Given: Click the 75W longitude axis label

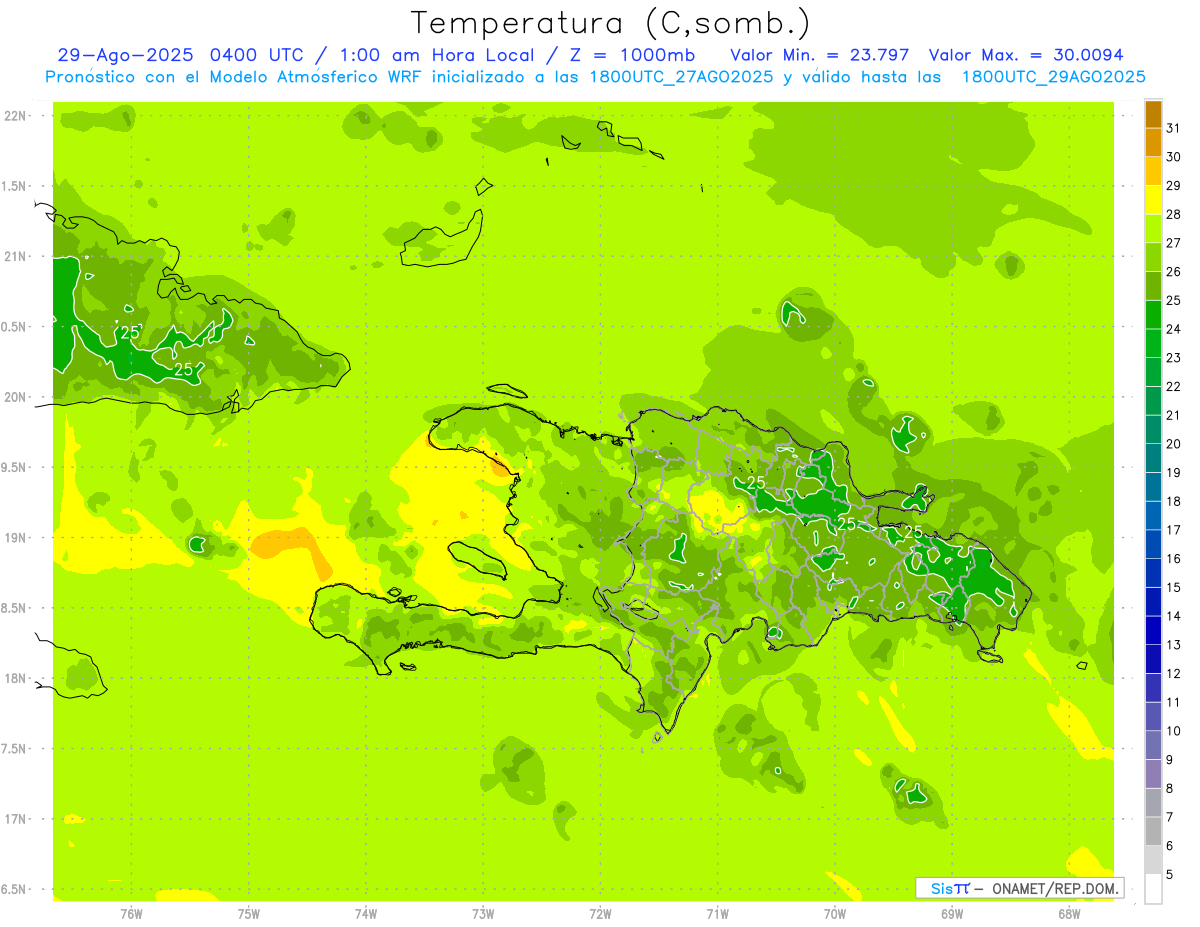Looking at the screenshot, I should pos(248,914).
